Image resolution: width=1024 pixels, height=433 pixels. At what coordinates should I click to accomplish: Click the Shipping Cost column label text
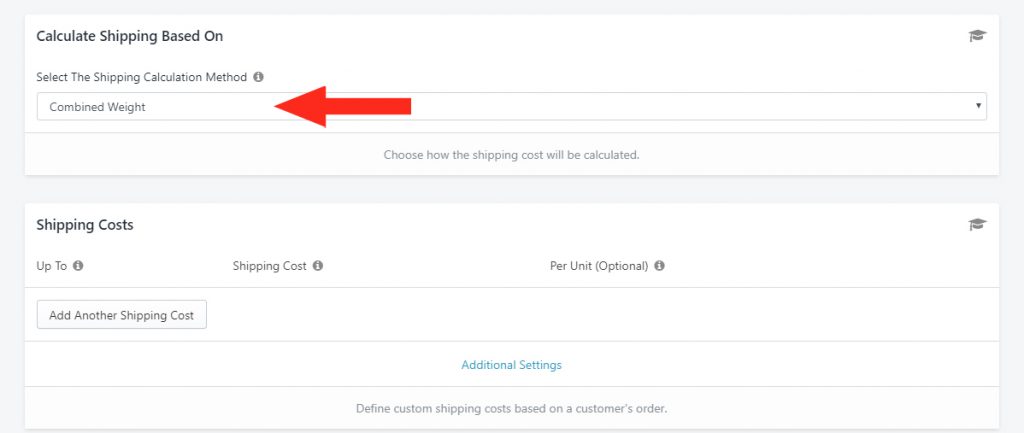tap(270, 266)
